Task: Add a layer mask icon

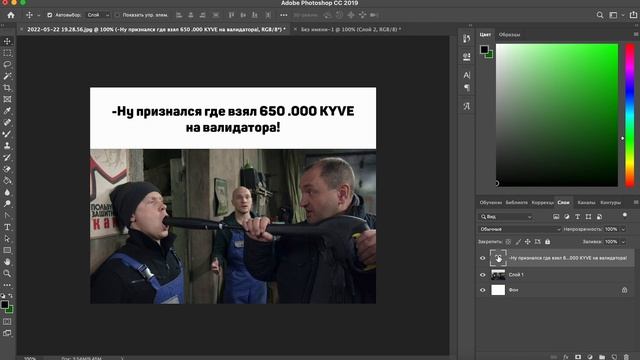Action: pyautogui.click(x=578, y=357)
